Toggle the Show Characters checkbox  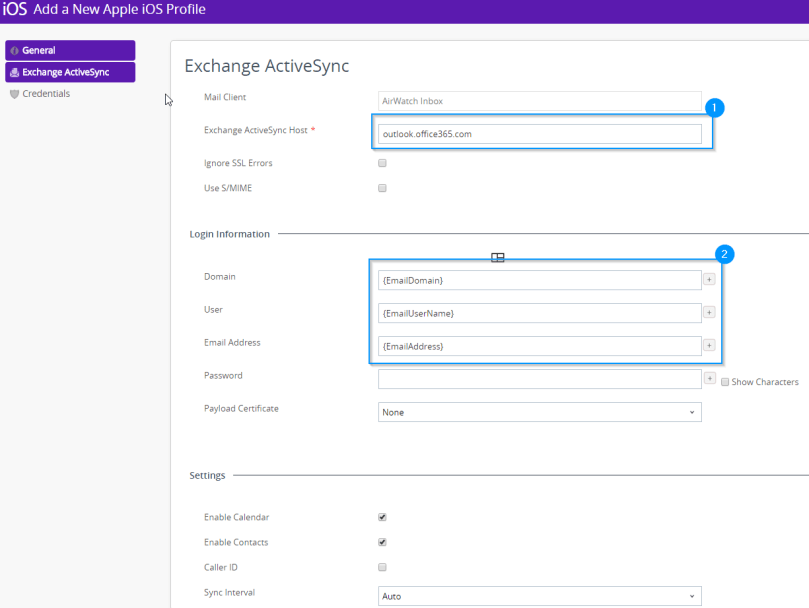[725, 382]
